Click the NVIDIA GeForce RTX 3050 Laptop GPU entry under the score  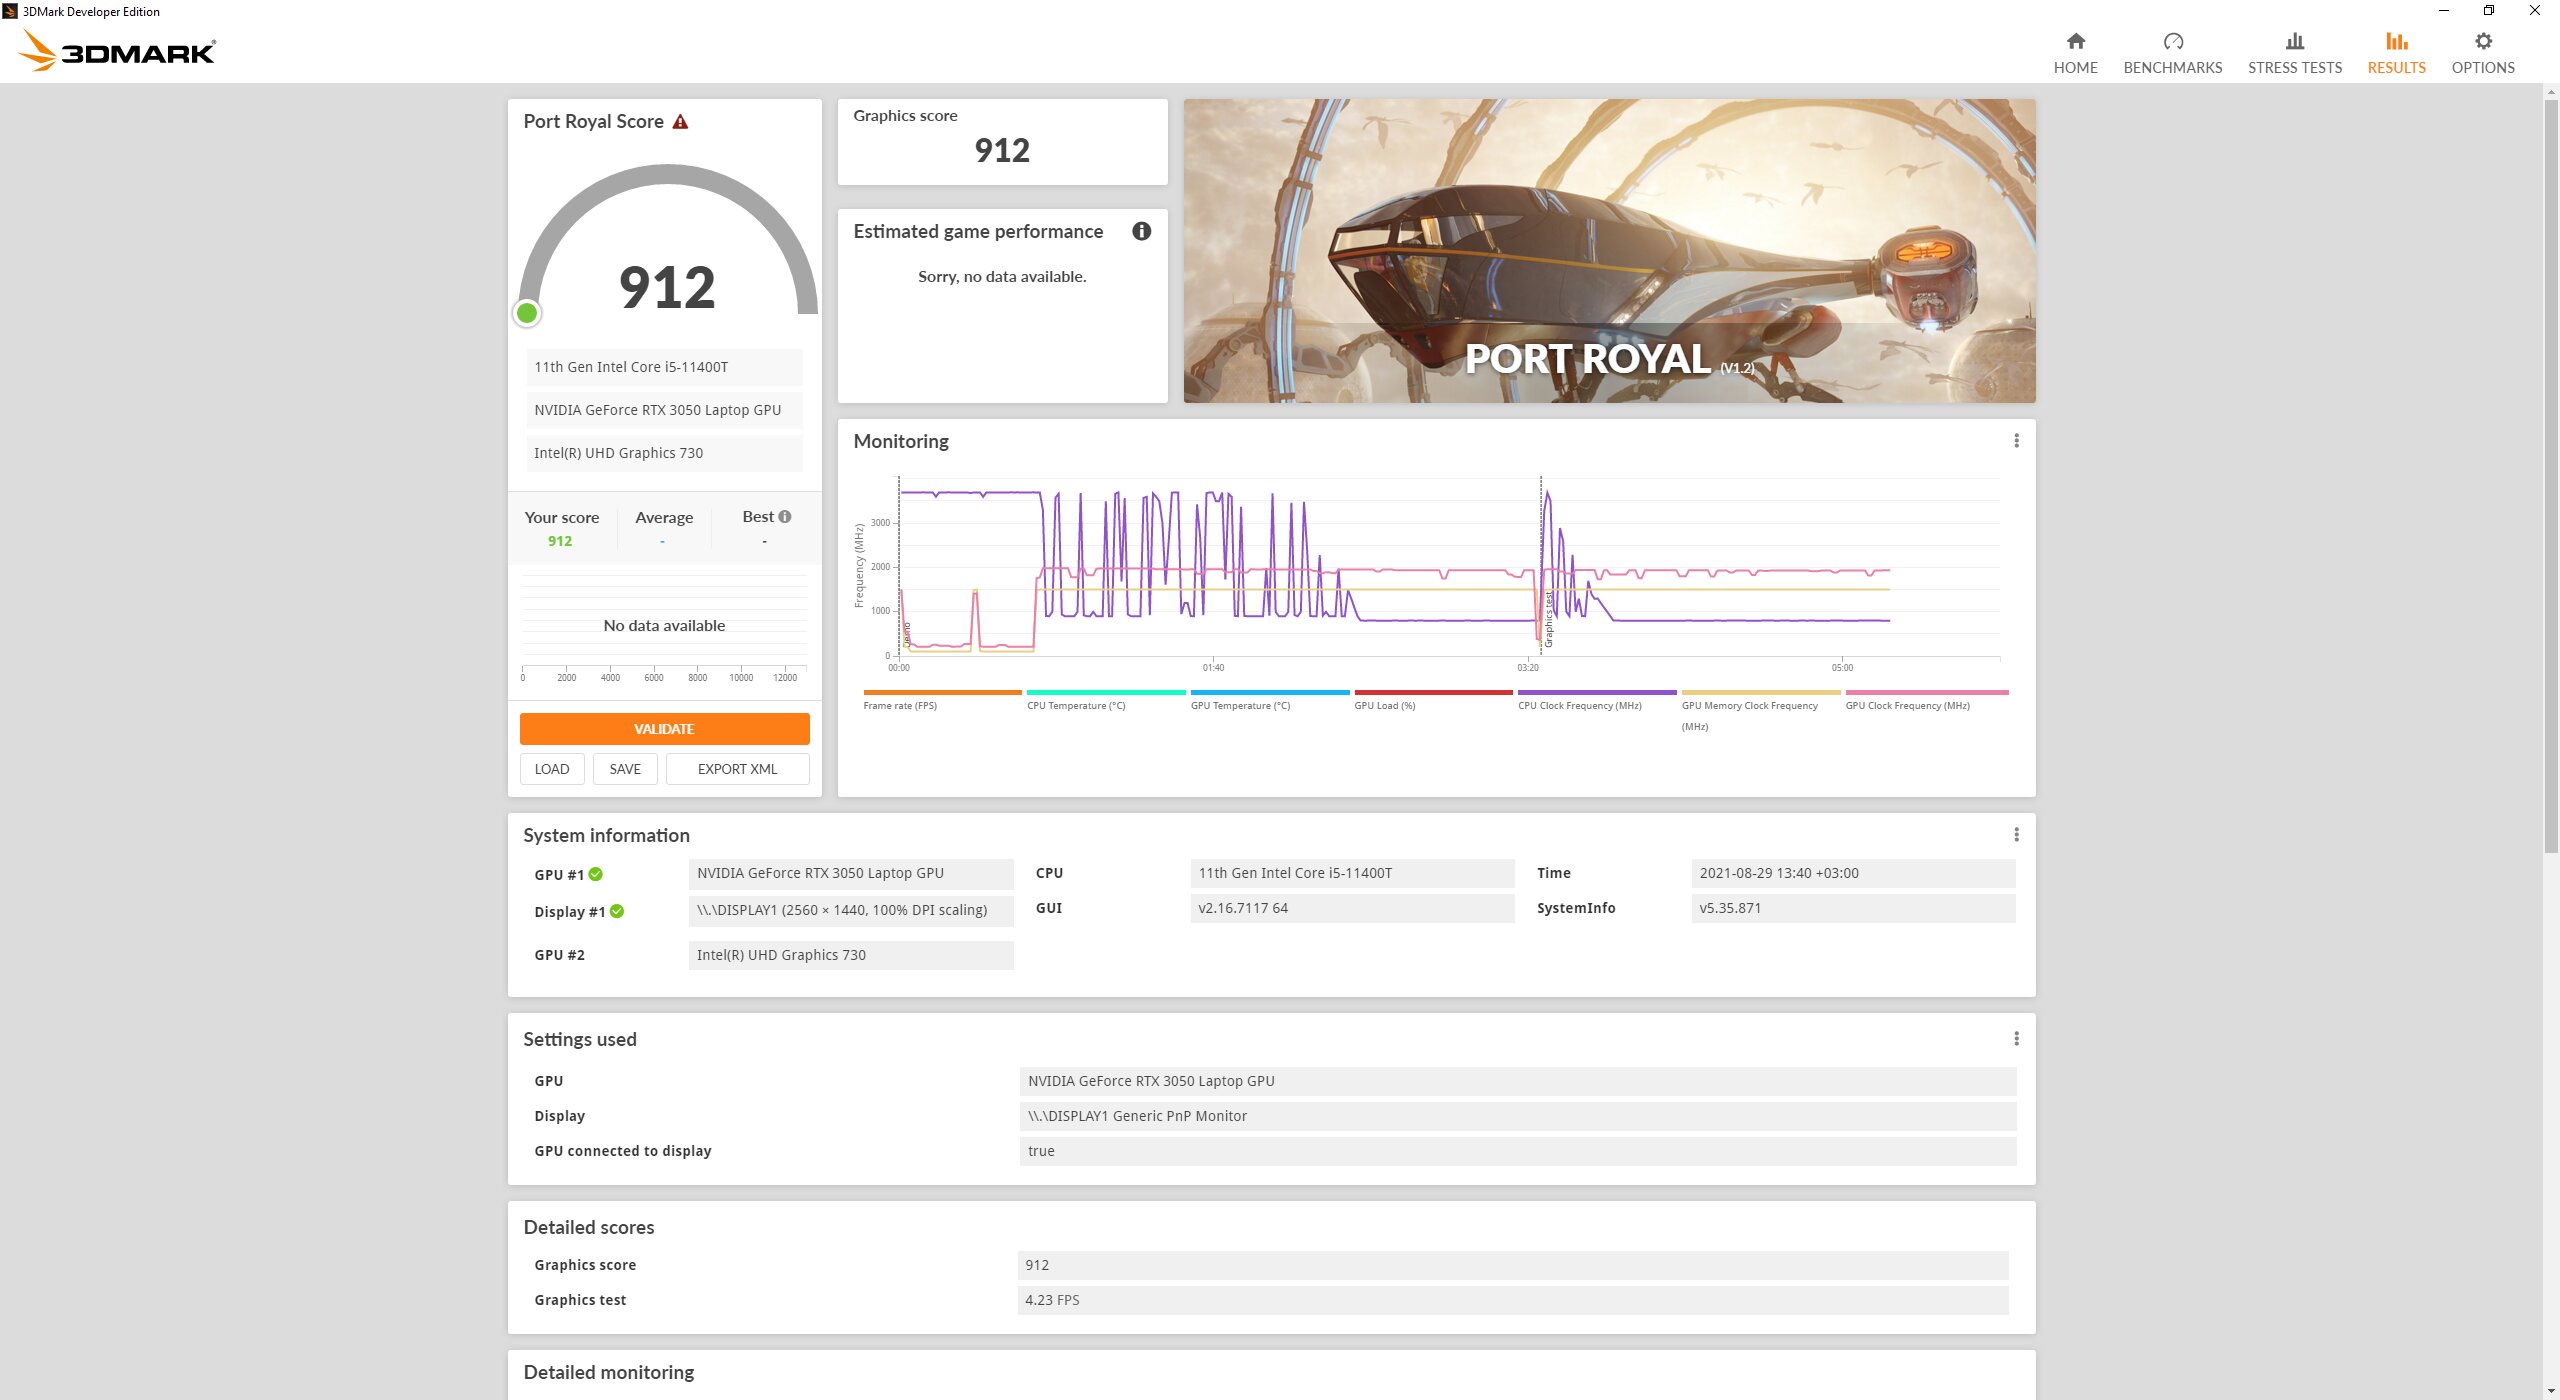coord(664,410)
